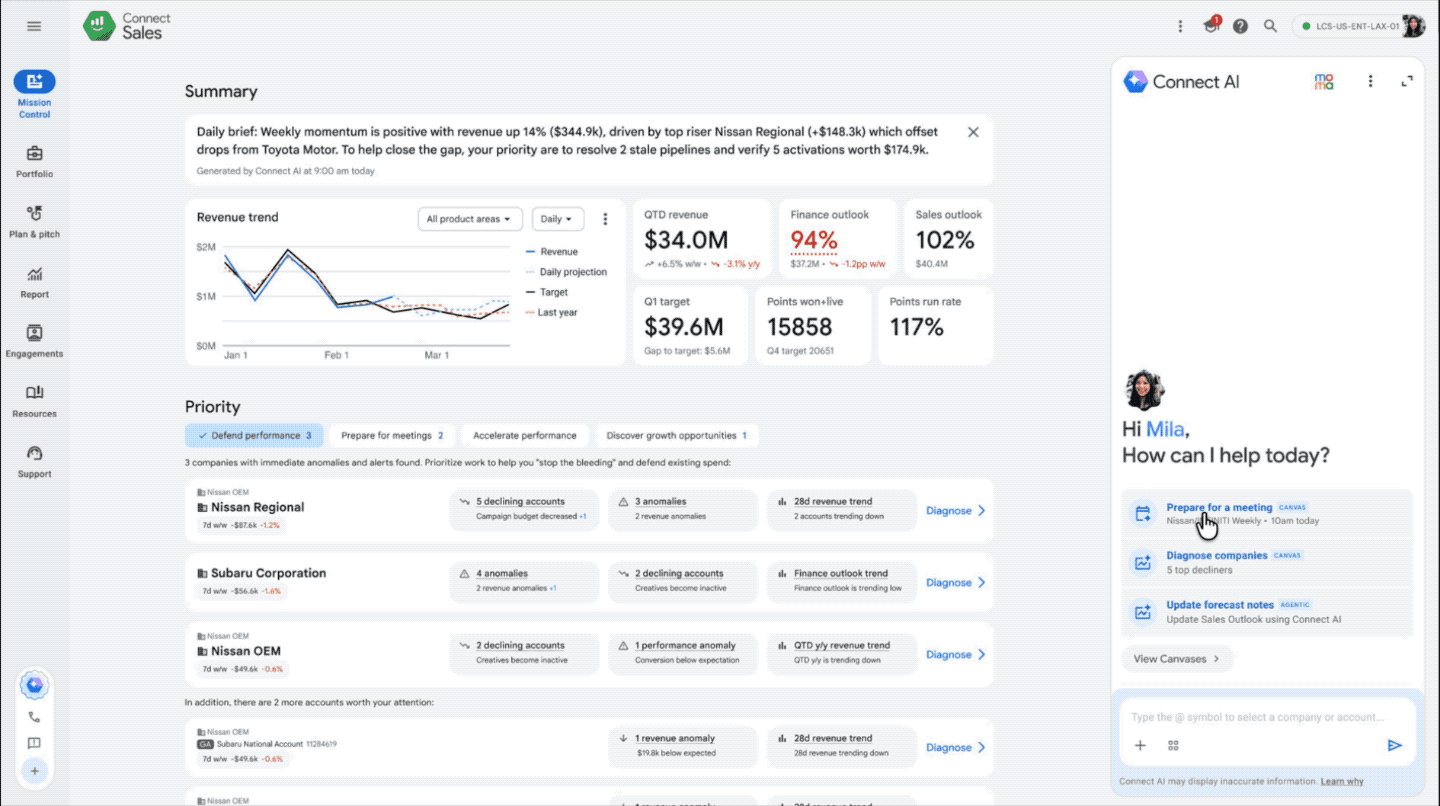Toggle the Defend performance filter chip
This screenshot has width=1440, height=806.
pos(254,436)
